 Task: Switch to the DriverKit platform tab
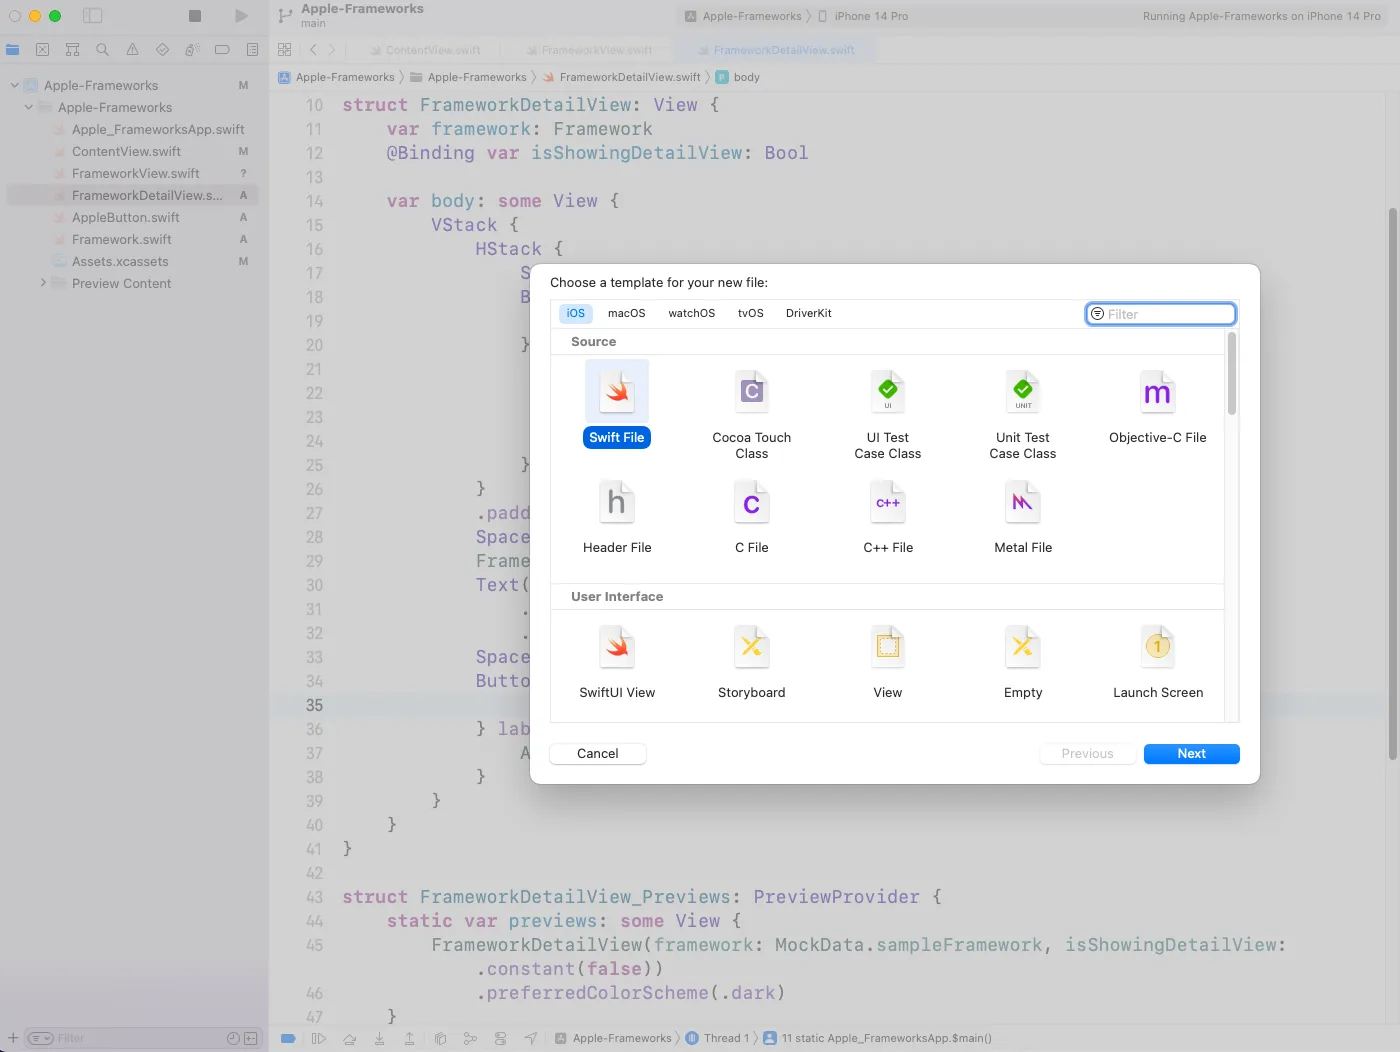click(x=809, y=313)
